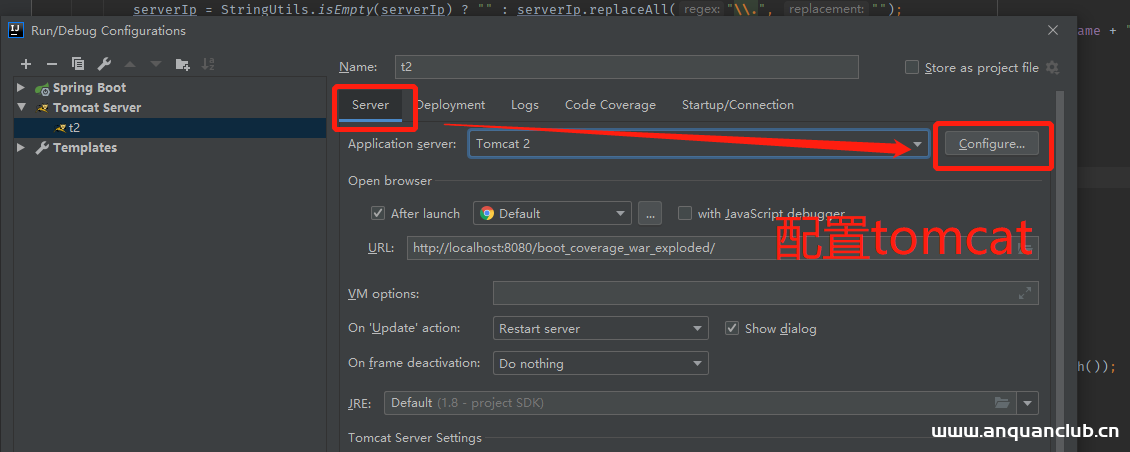The width and height of the screenshot is (1130, 452).
Task: Uncheck the After launch checkbox
Action: coord(378,213)
